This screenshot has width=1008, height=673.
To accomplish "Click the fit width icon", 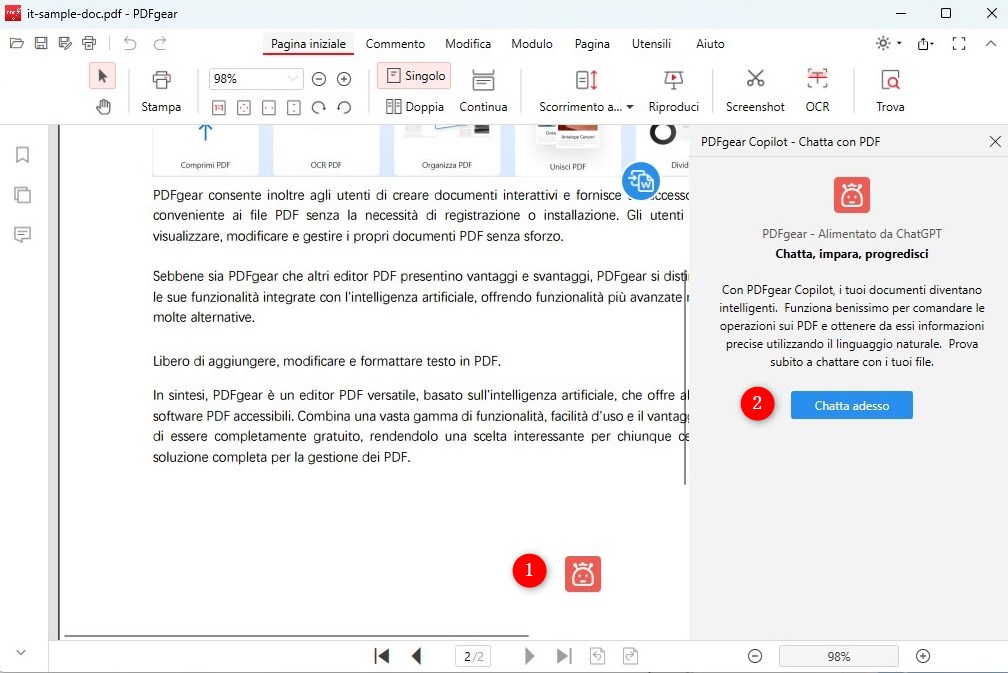I will point(269,107).
